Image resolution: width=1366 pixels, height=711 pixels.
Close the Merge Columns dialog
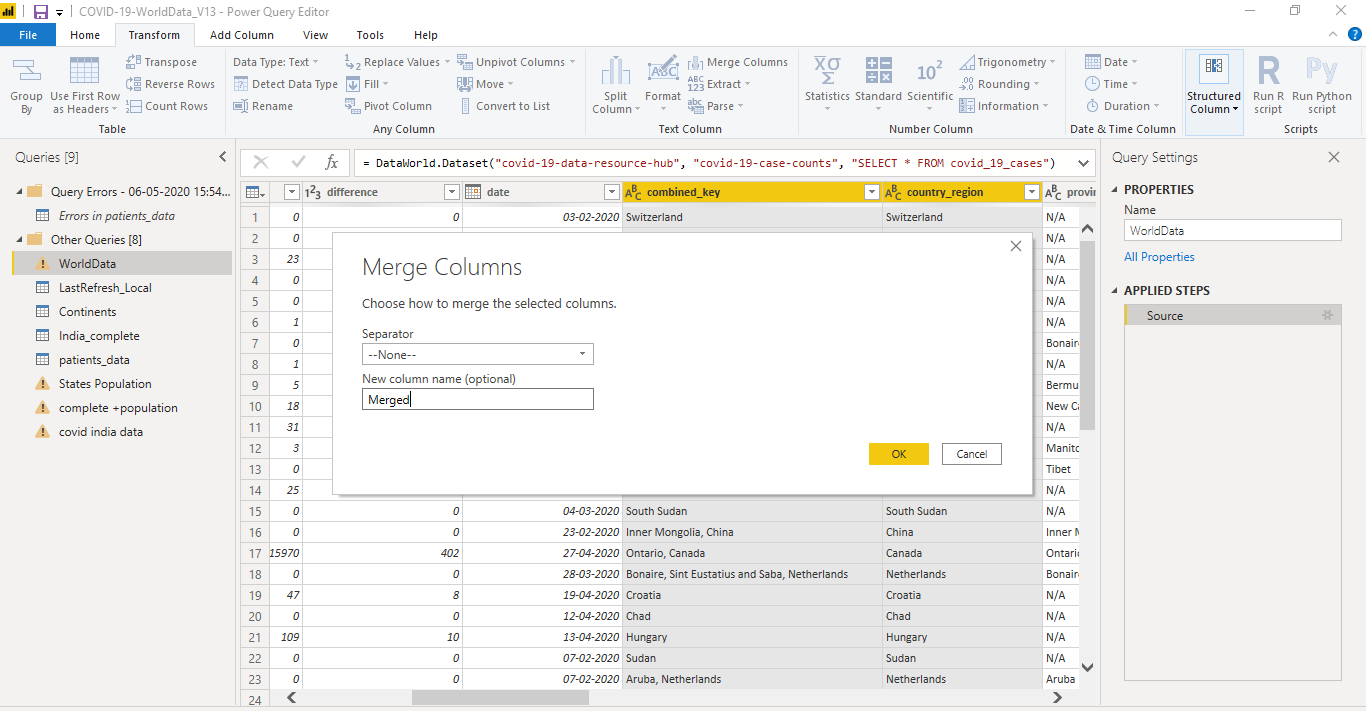(x=1016, y=246)
